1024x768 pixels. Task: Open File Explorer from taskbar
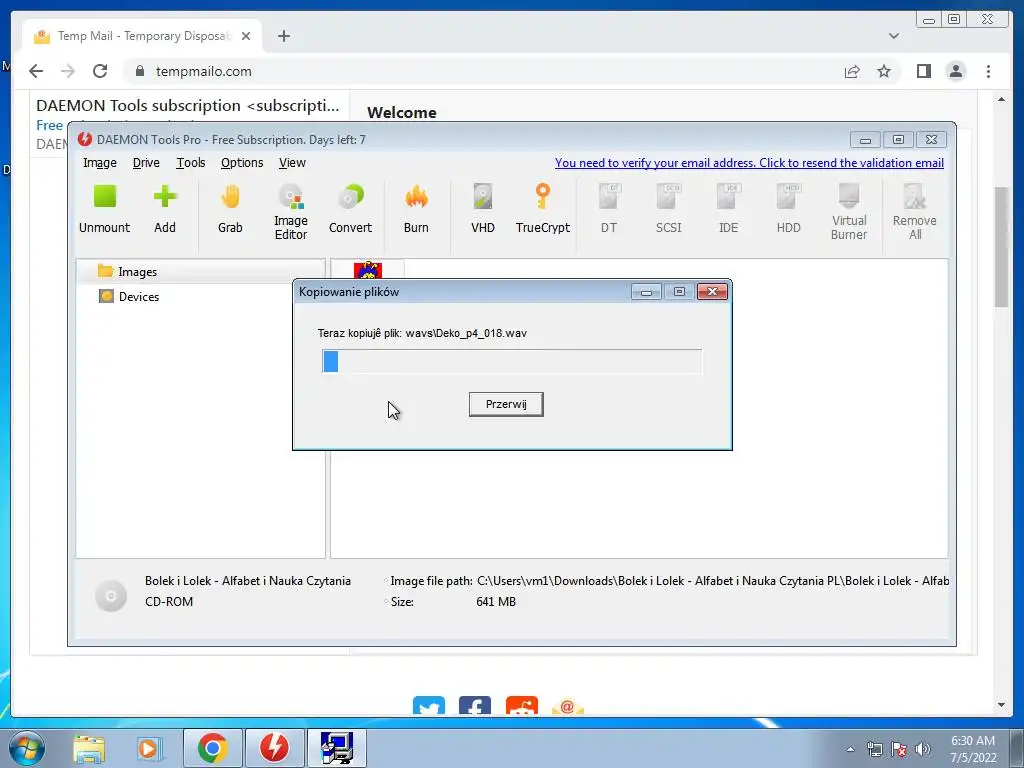click(89, 748)
